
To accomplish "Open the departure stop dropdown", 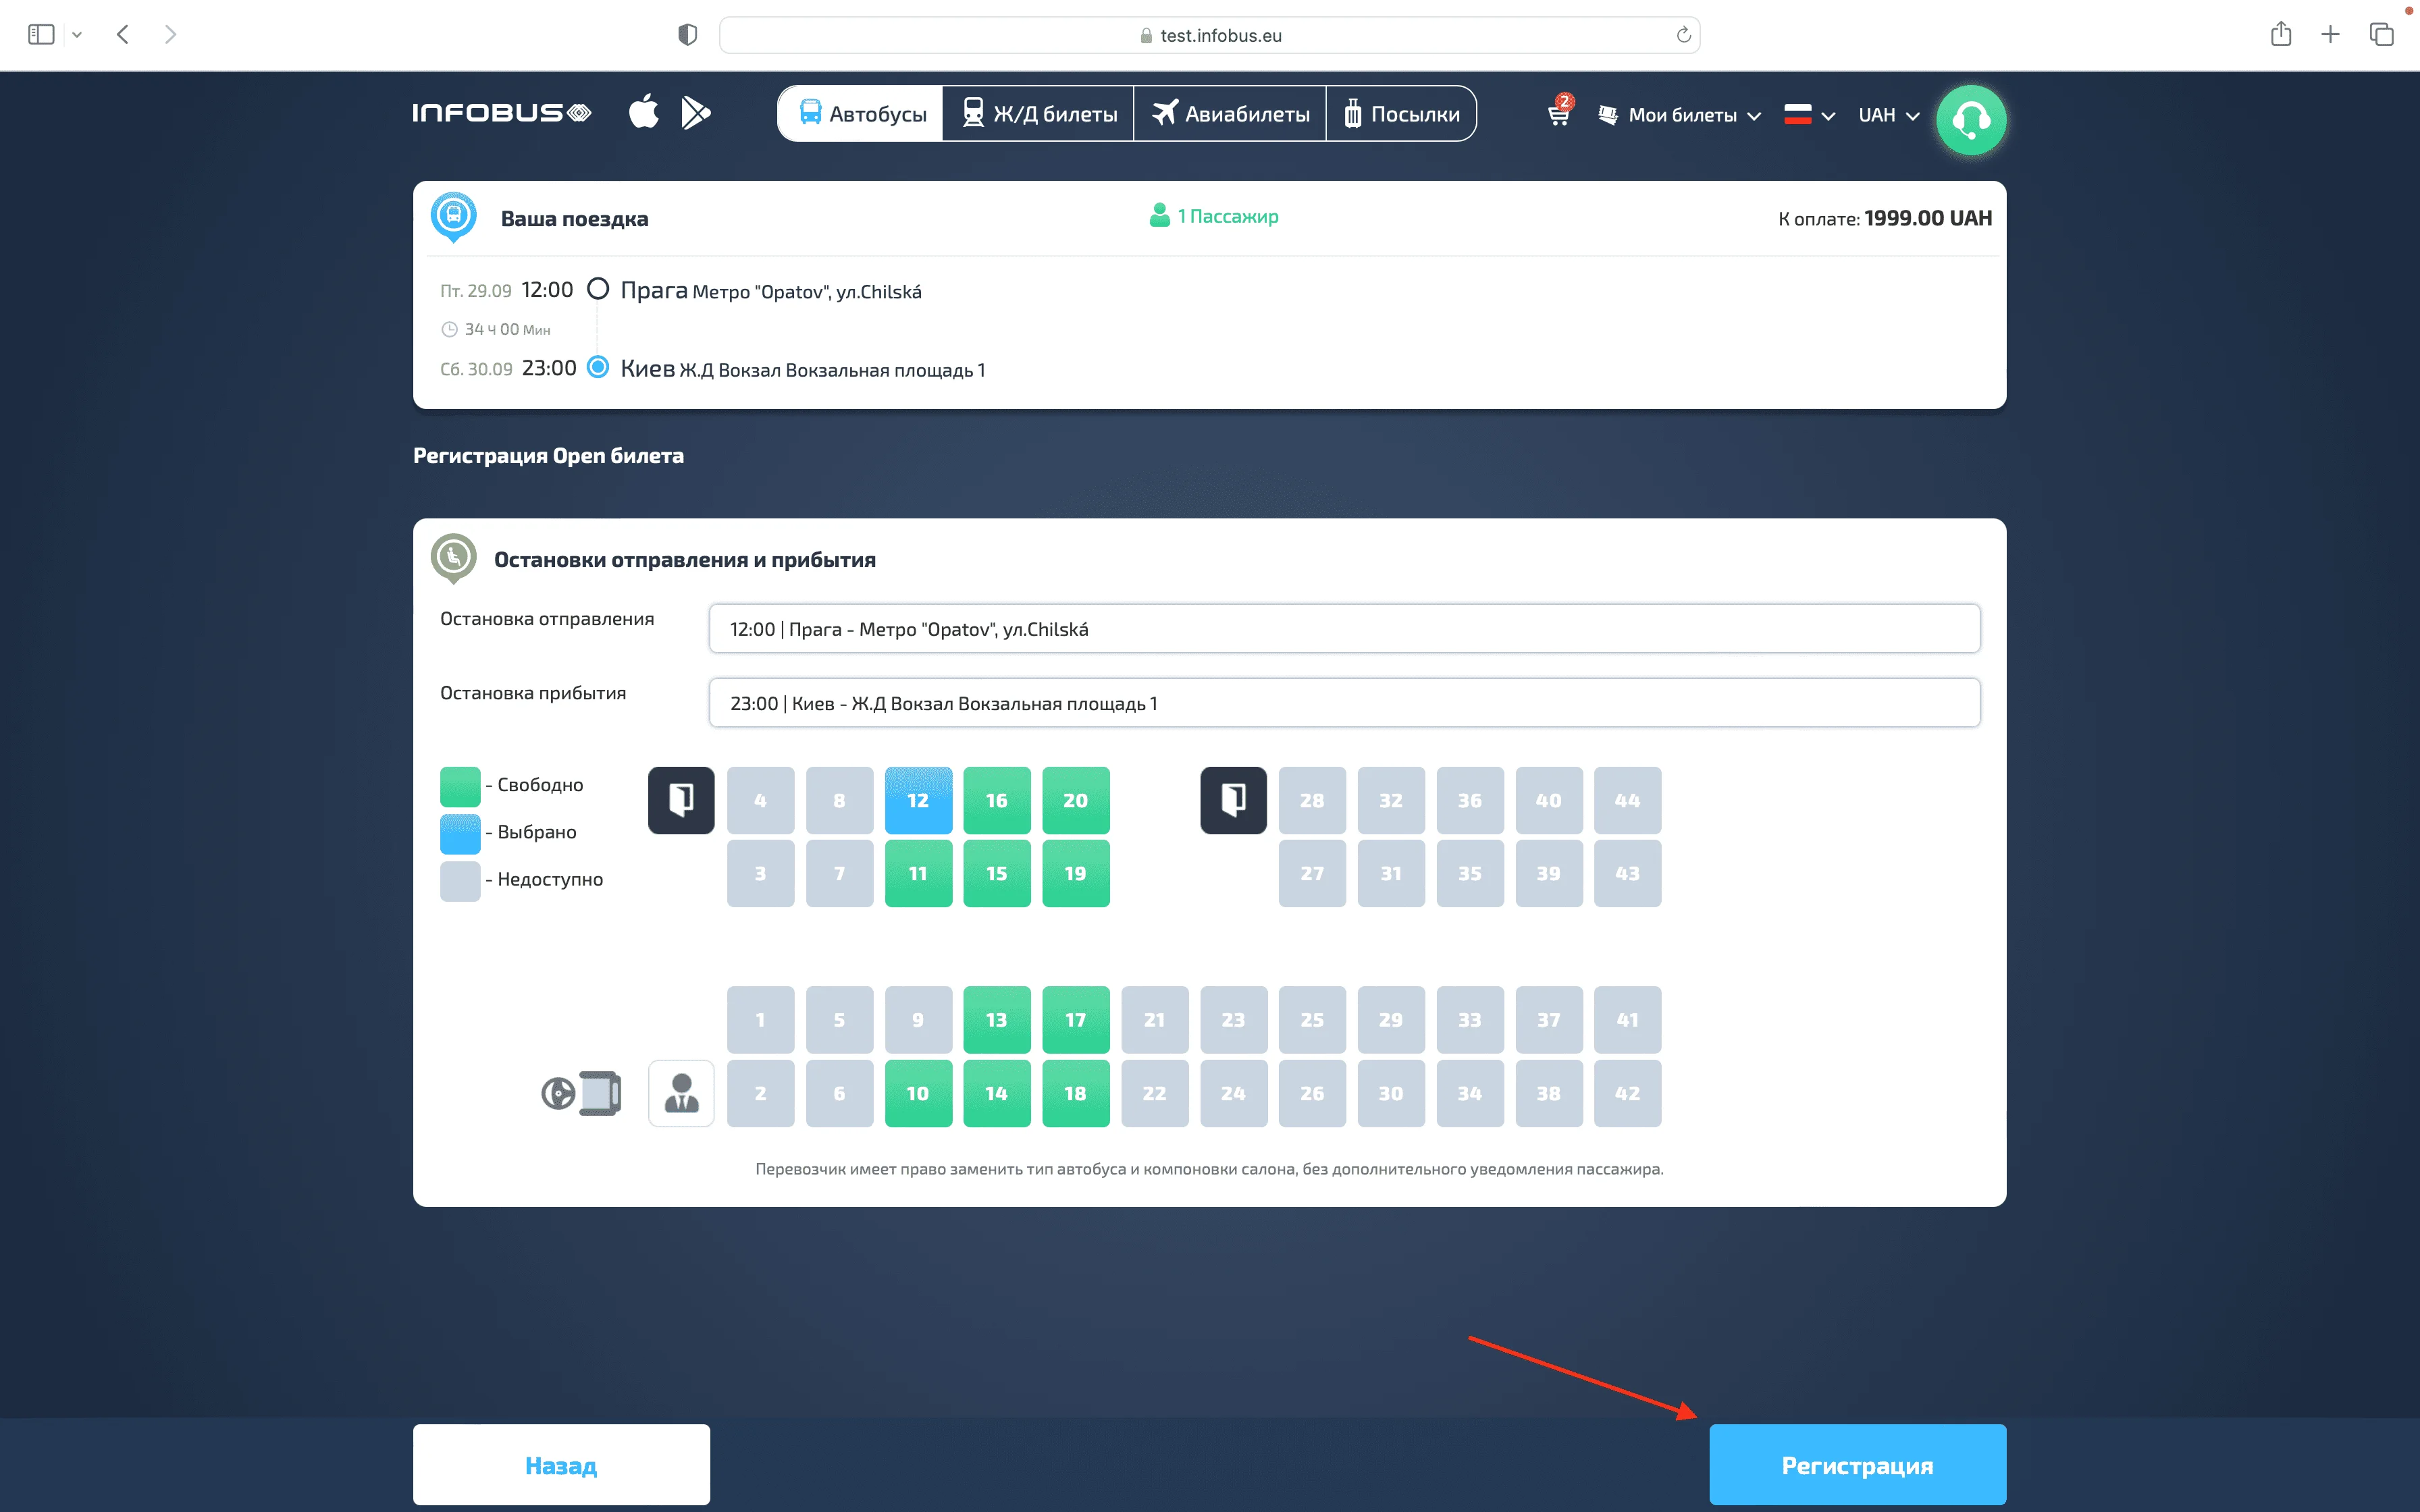I will click(x=1343, y=629).
